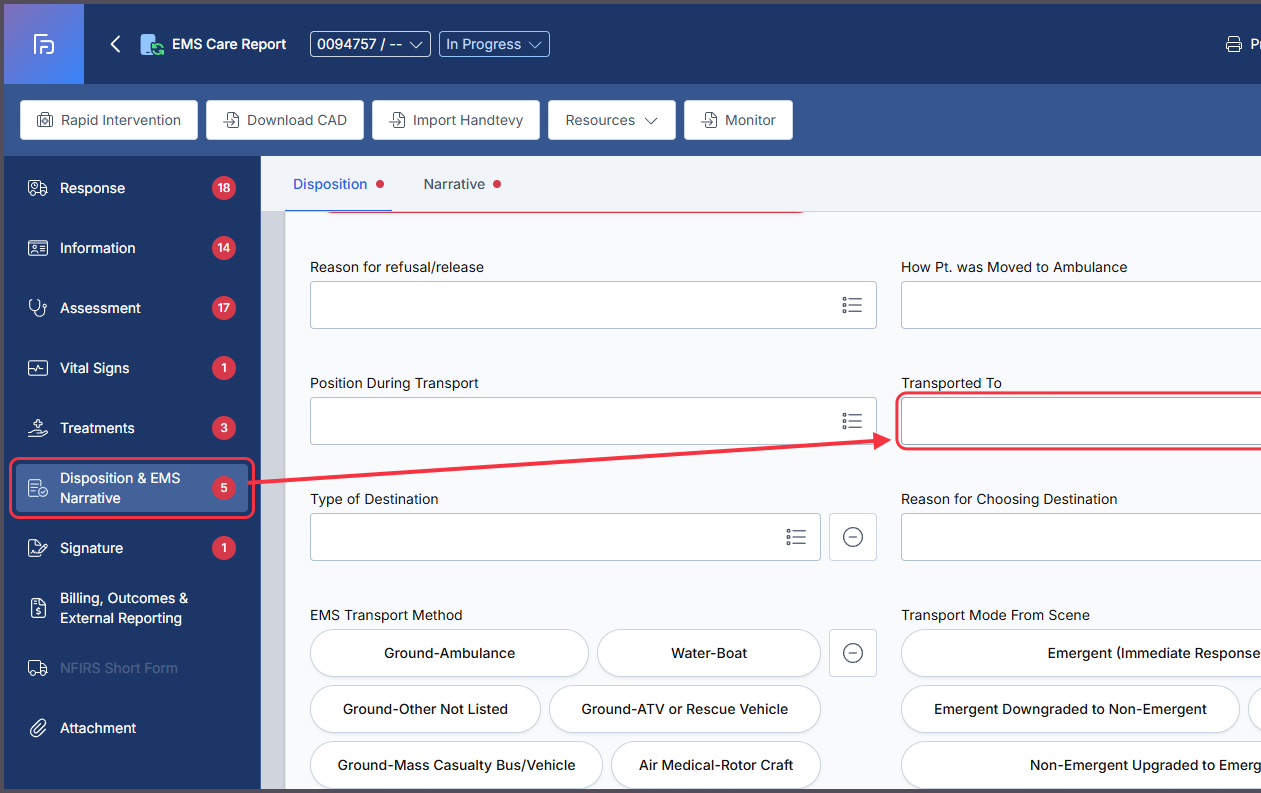The height and width of the screenshot is (793, 1261).
Task: Select Ground-ATV or Rescue Vehicle option
Action: pos(685,709)
